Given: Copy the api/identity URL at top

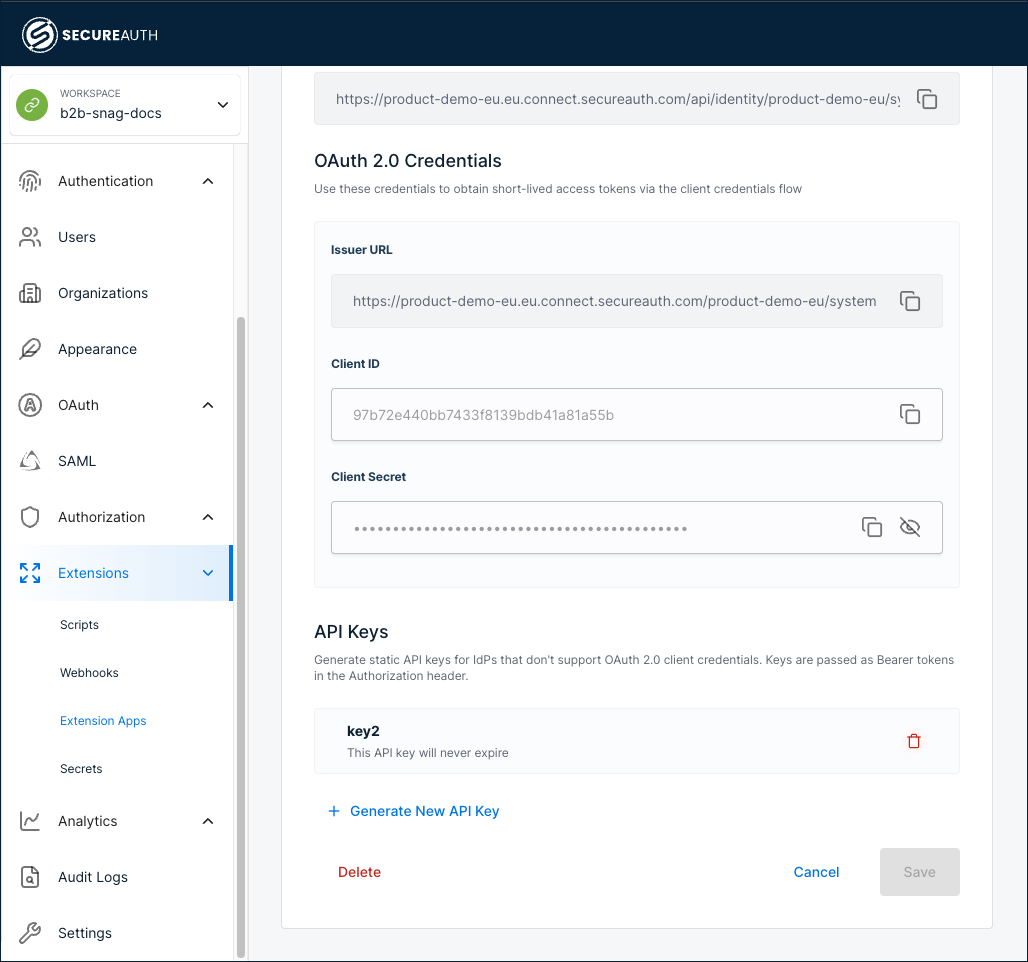Looking at the screenshot, I should (x=926, y=99).
